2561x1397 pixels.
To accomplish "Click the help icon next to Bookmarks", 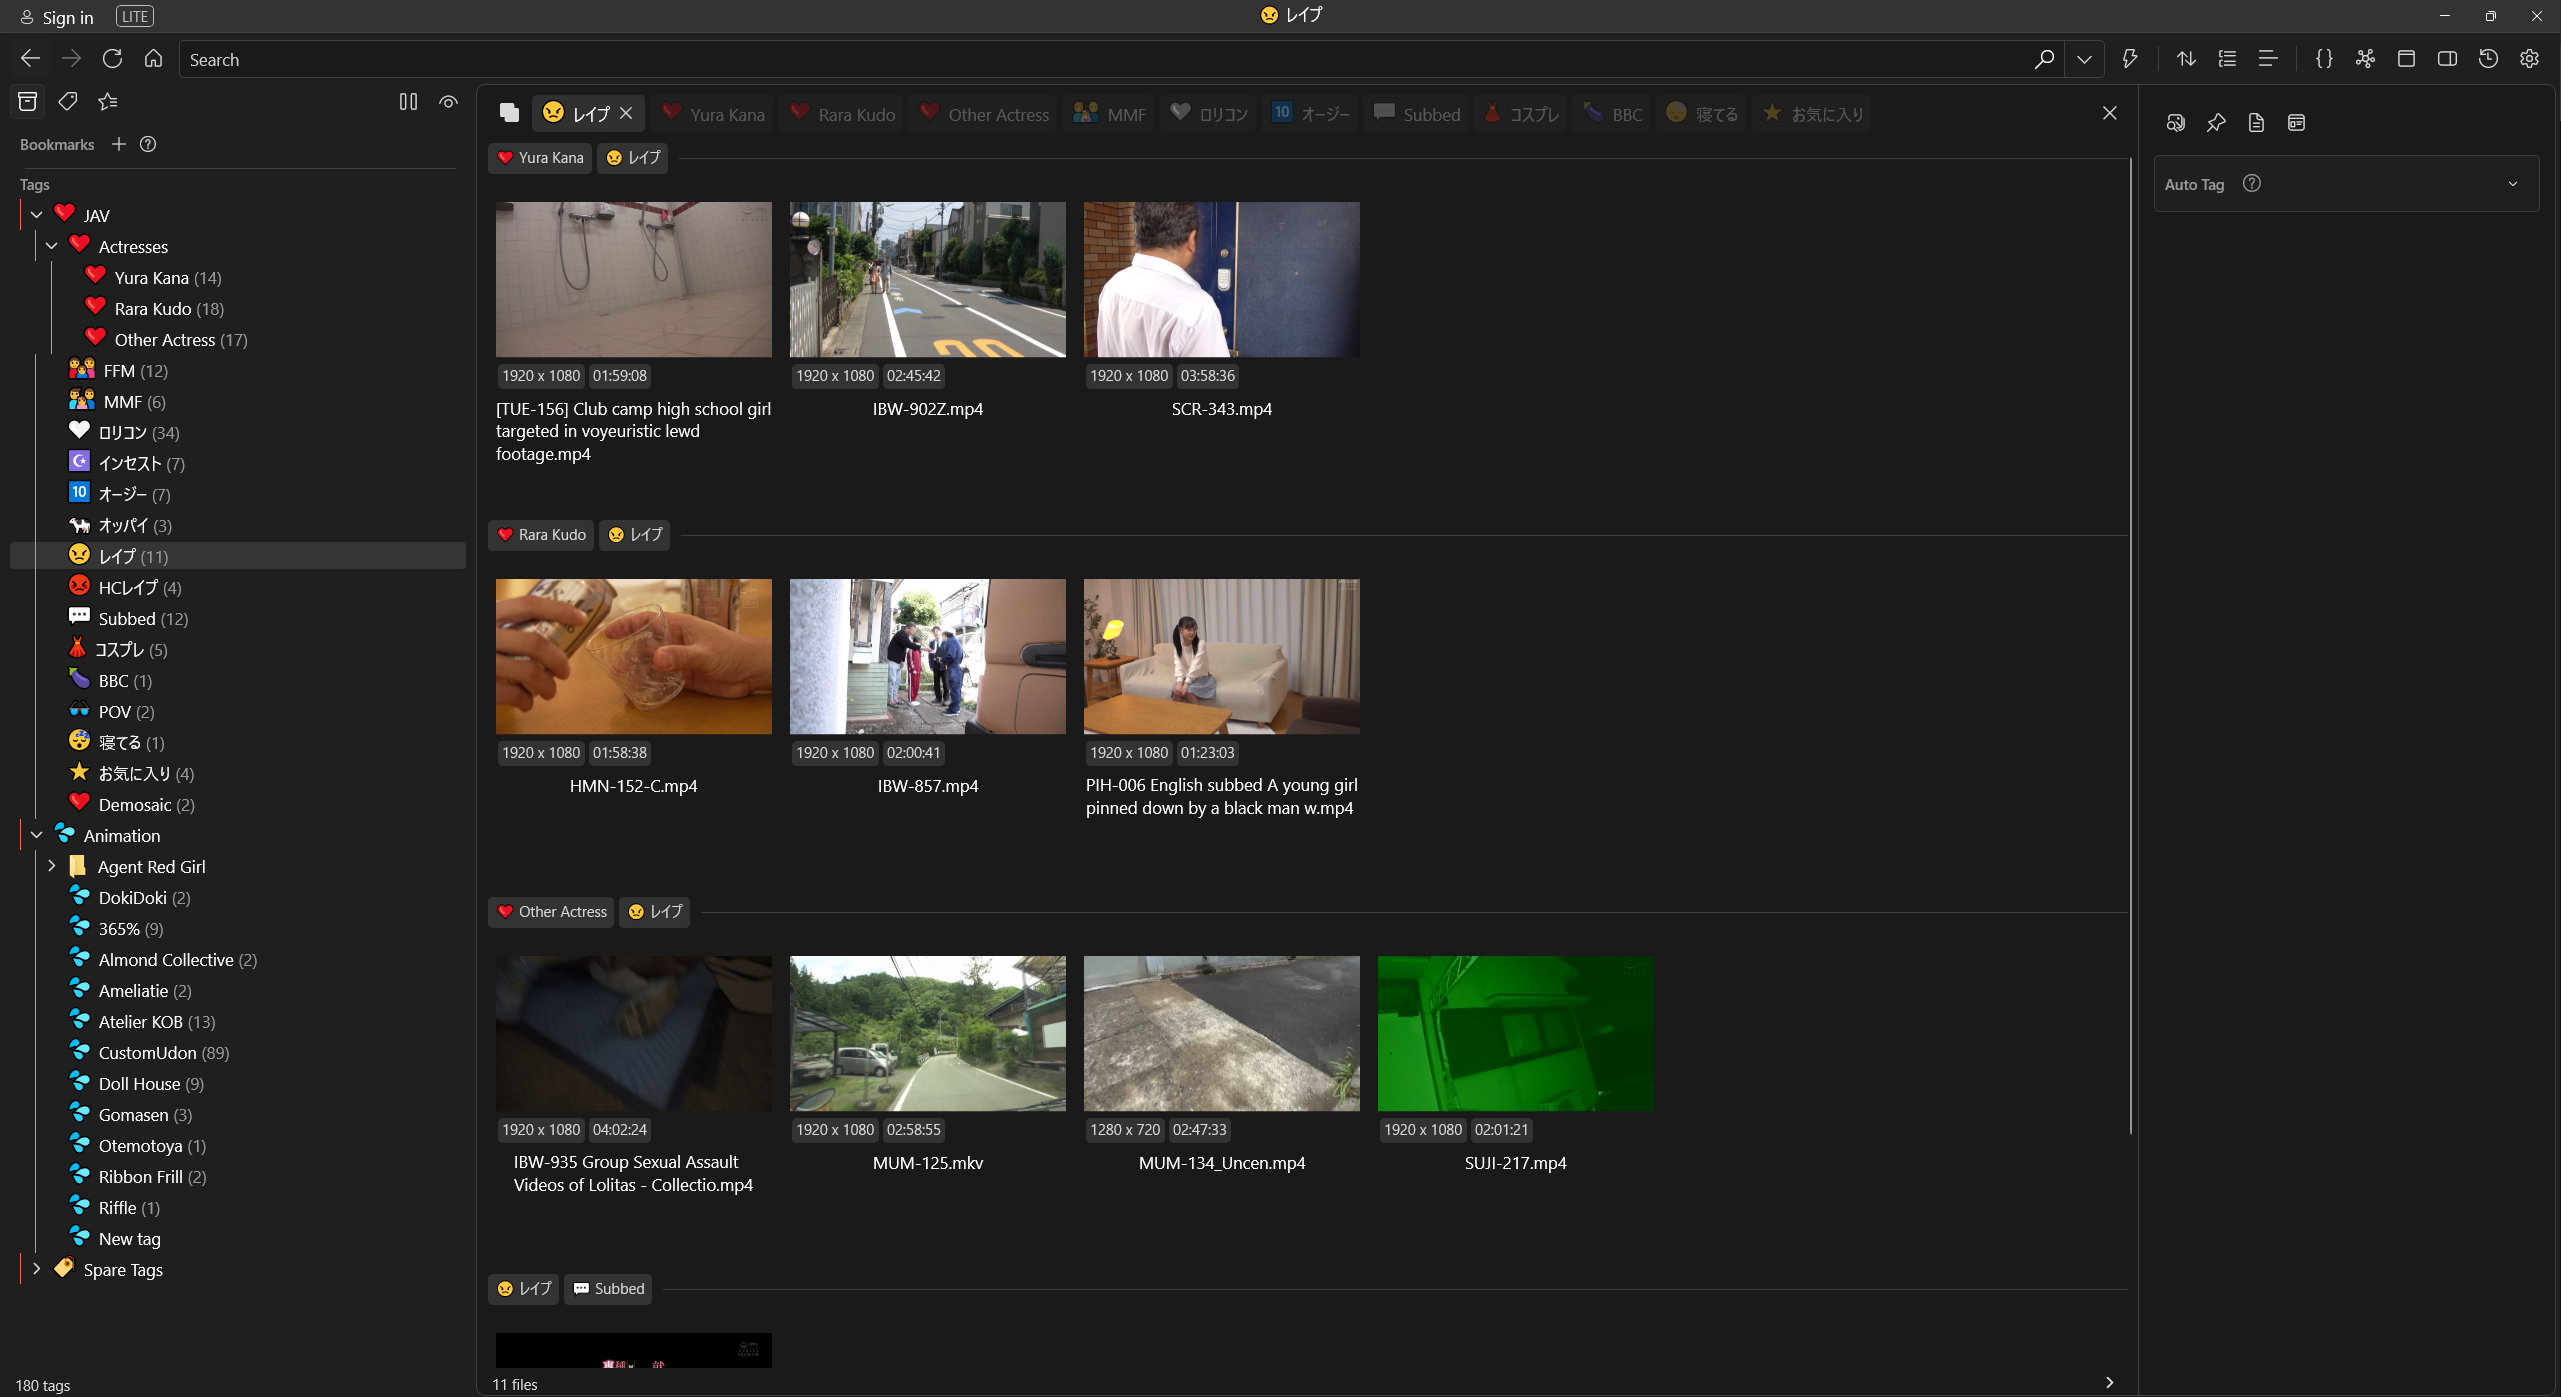I will 148,144.
